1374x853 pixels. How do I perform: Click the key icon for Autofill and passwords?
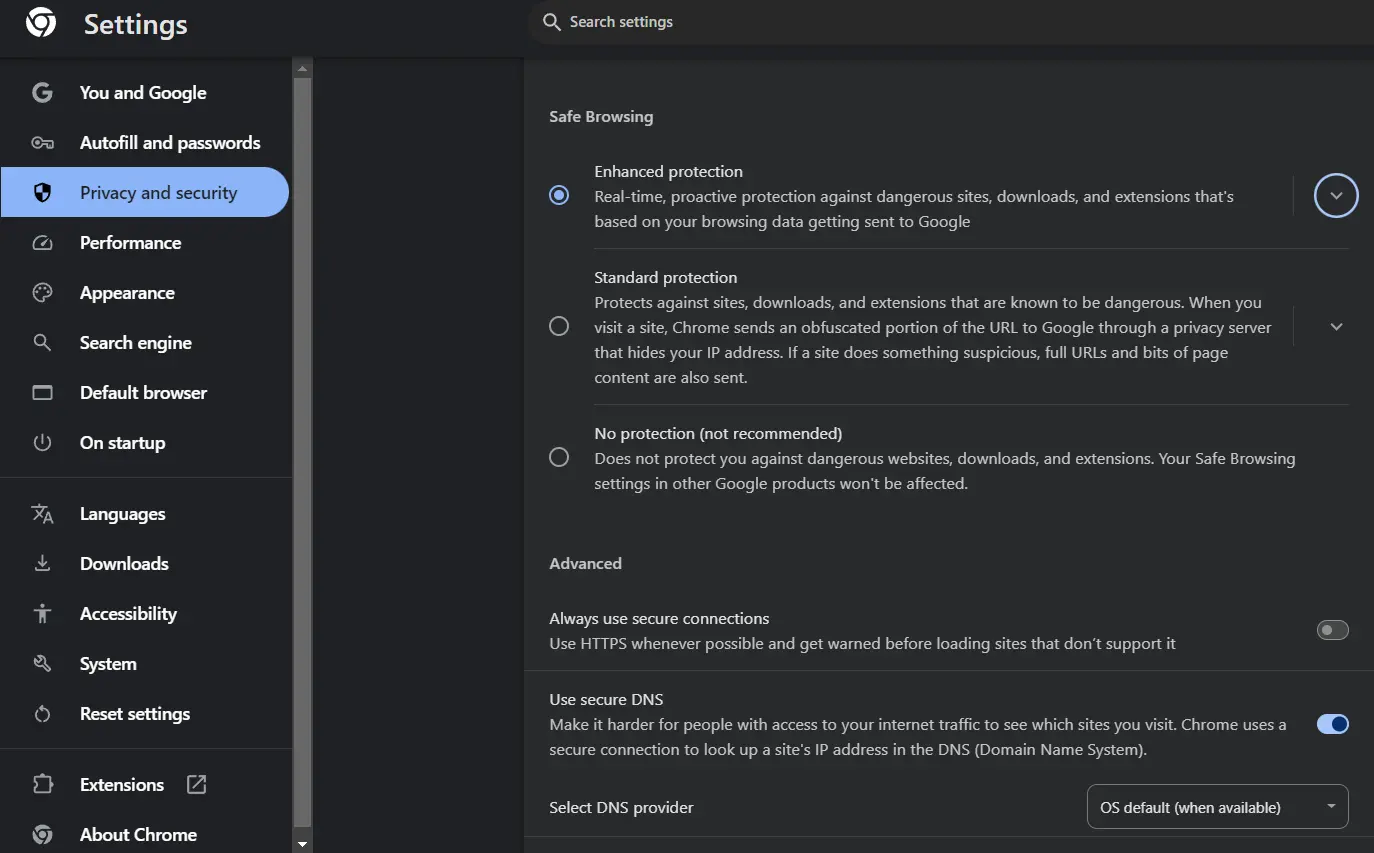pyautogui.click(x=42, y=143)
